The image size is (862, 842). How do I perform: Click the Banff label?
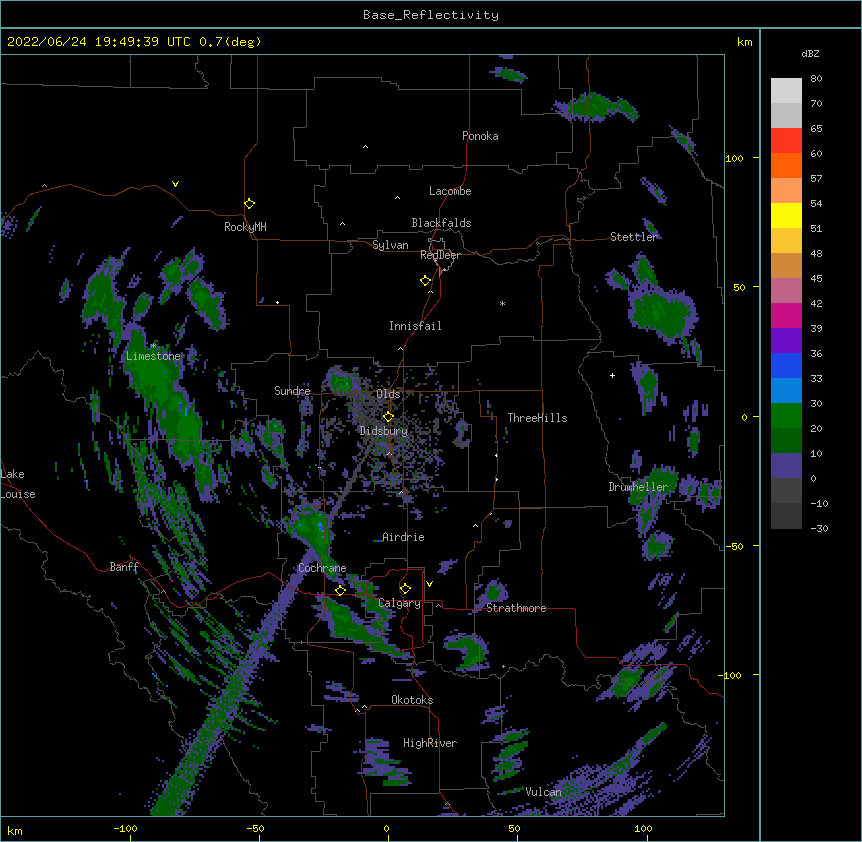click(x=124, y=567)
